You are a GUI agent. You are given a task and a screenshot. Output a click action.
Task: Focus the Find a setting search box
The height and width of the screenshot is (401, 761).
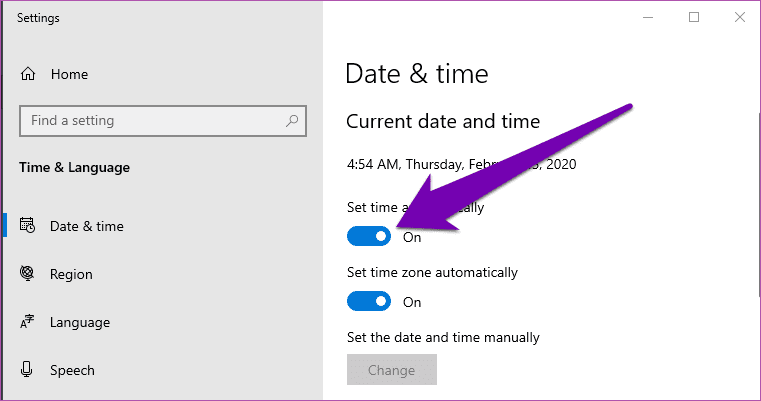pos(163,120)
